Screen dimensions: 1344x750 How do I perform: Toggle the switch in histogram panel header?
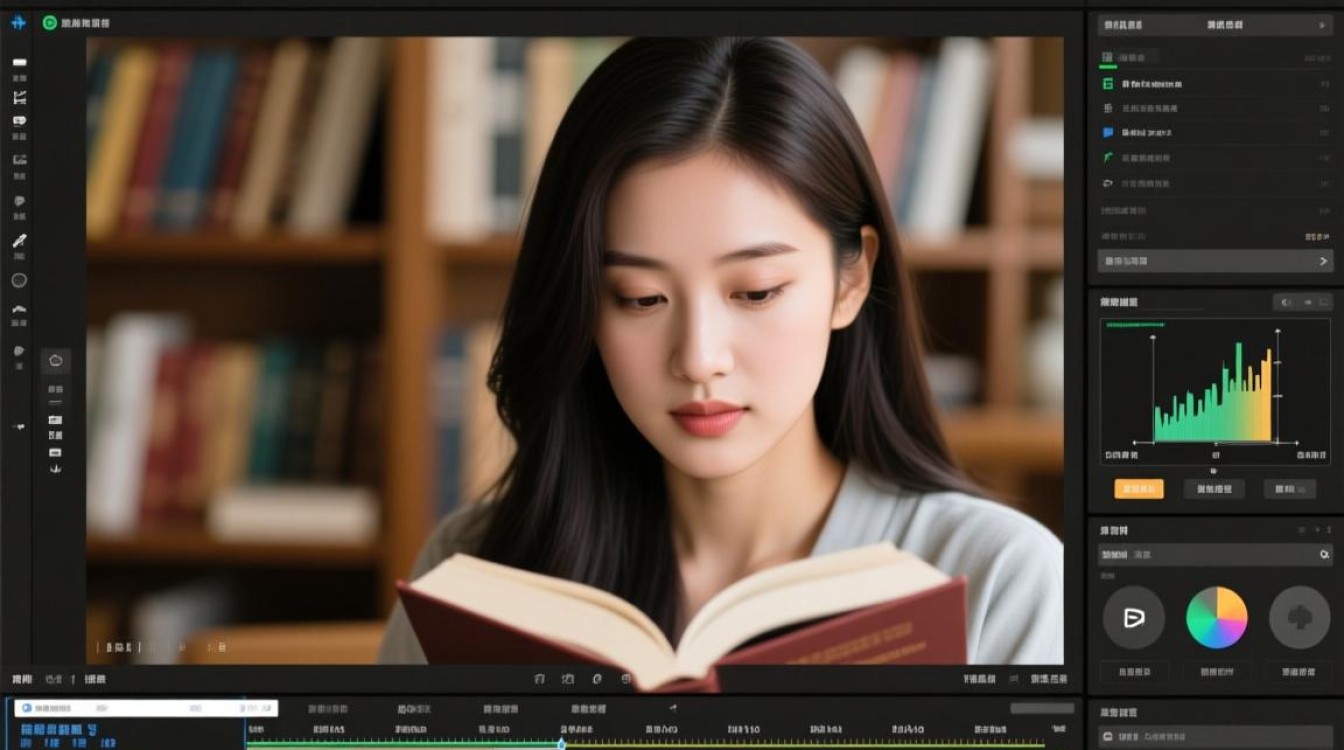tap(1286, 302)
